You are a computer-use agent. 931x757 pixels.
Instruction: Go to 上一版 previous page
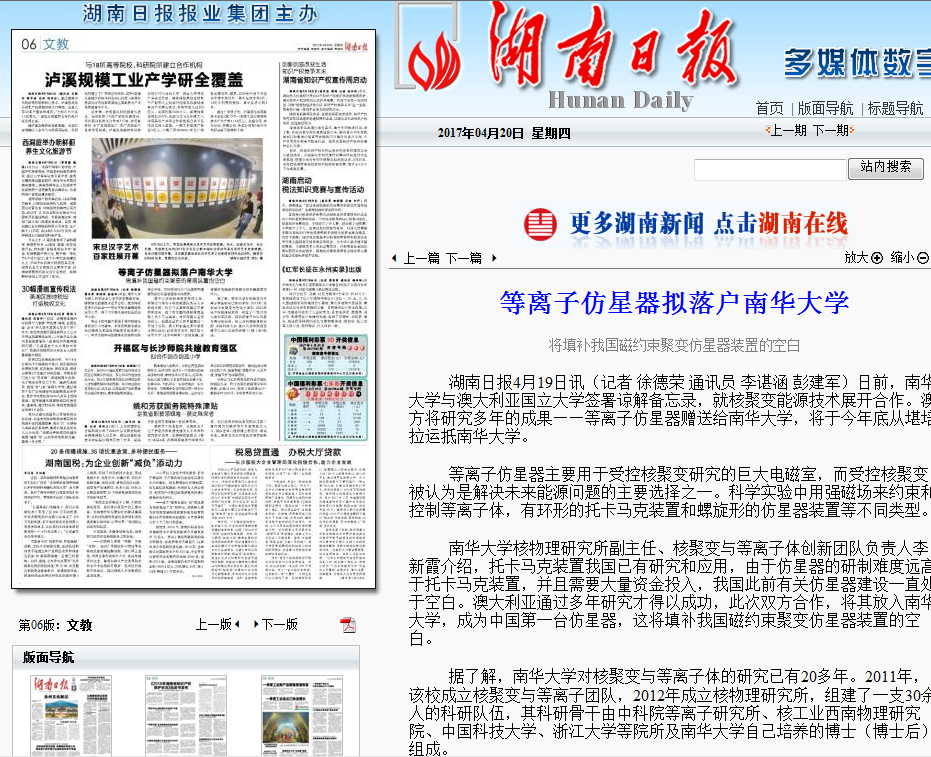[x=214, y=624]
